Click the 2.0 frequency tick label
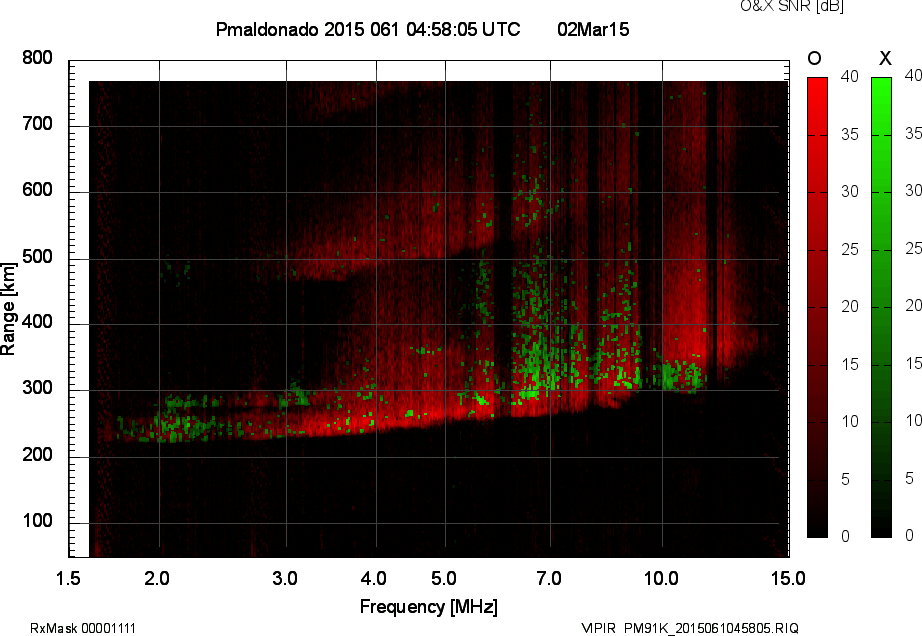This screenshot has height=636, width=922. (157, 578)
